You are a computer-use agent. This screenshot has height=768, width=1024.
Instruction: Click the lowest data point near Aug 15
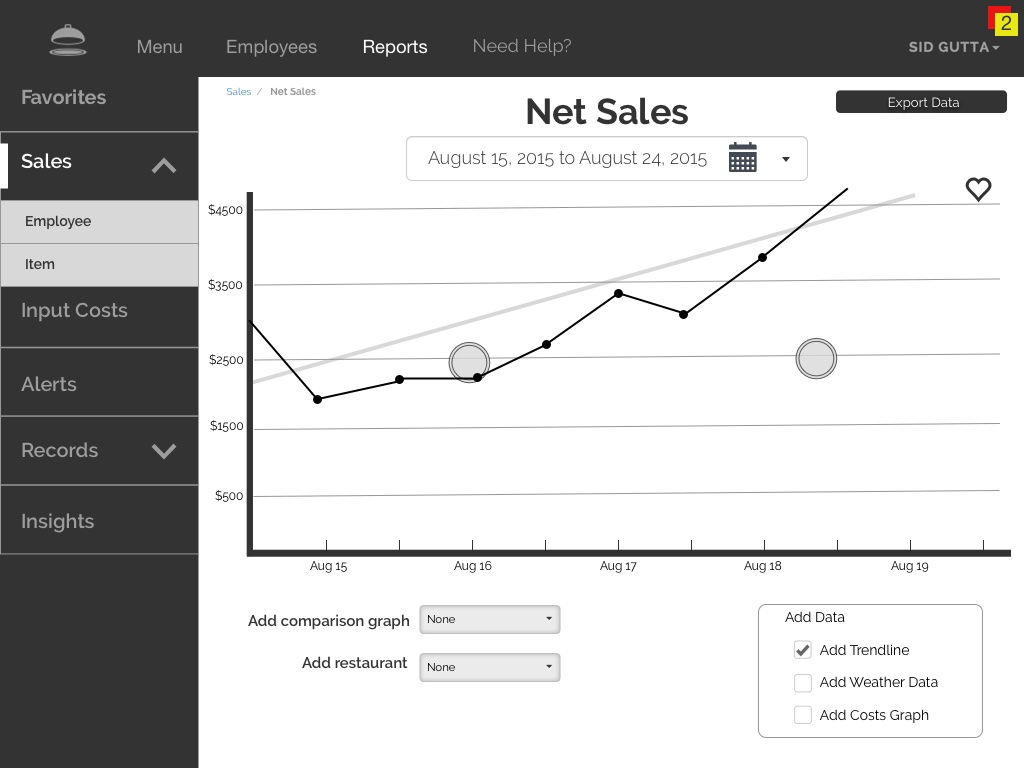point(317,399)
